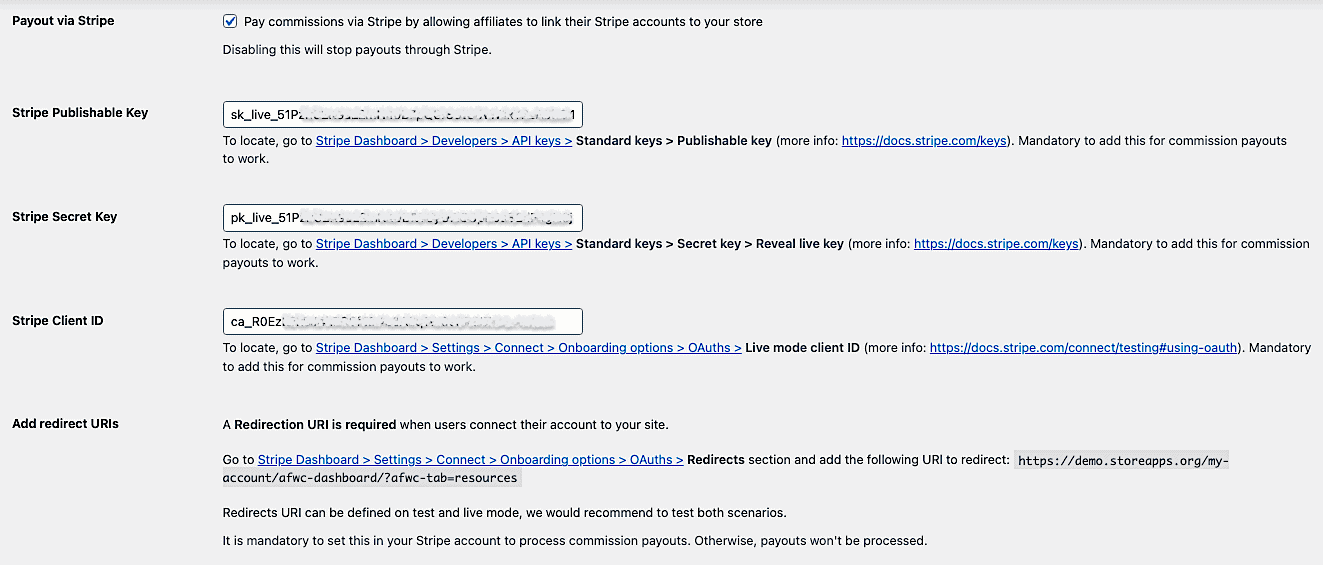Click the Stripe Secret Key label

tap(64, 217)
